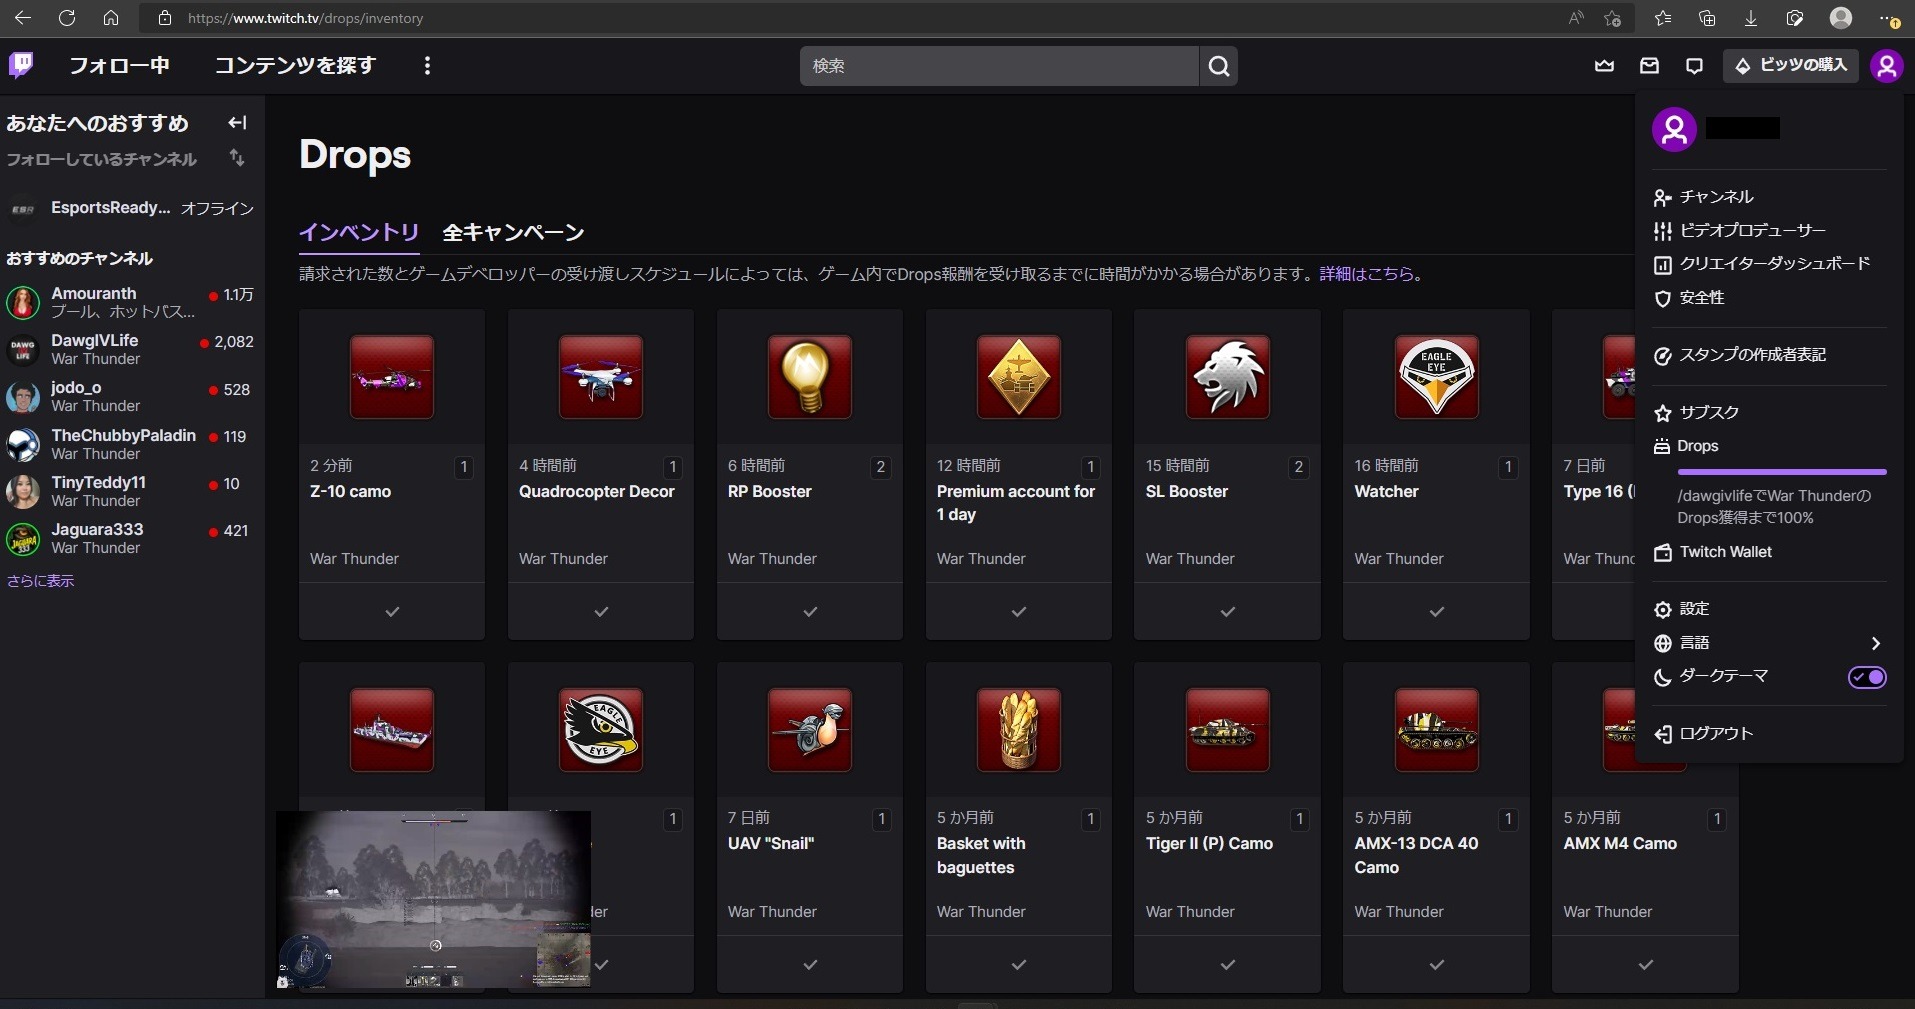Click checkmark under Z-10 camo card
The height and width of the screenshot is (1009, 1915).
(392, 611)
